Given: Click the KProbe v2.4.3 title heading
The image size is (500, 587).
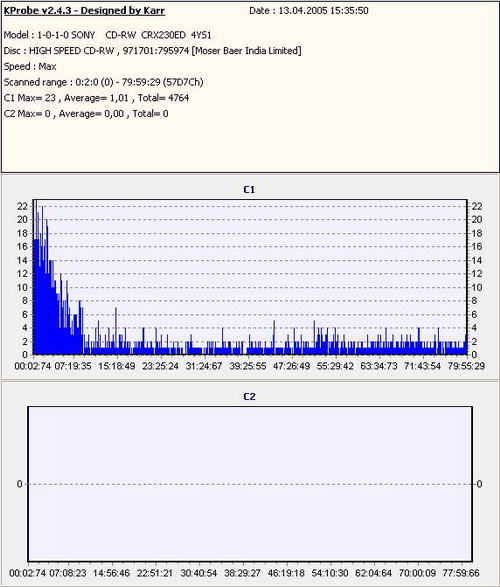Looking at the screenshot, I should (x=84, y=11).
